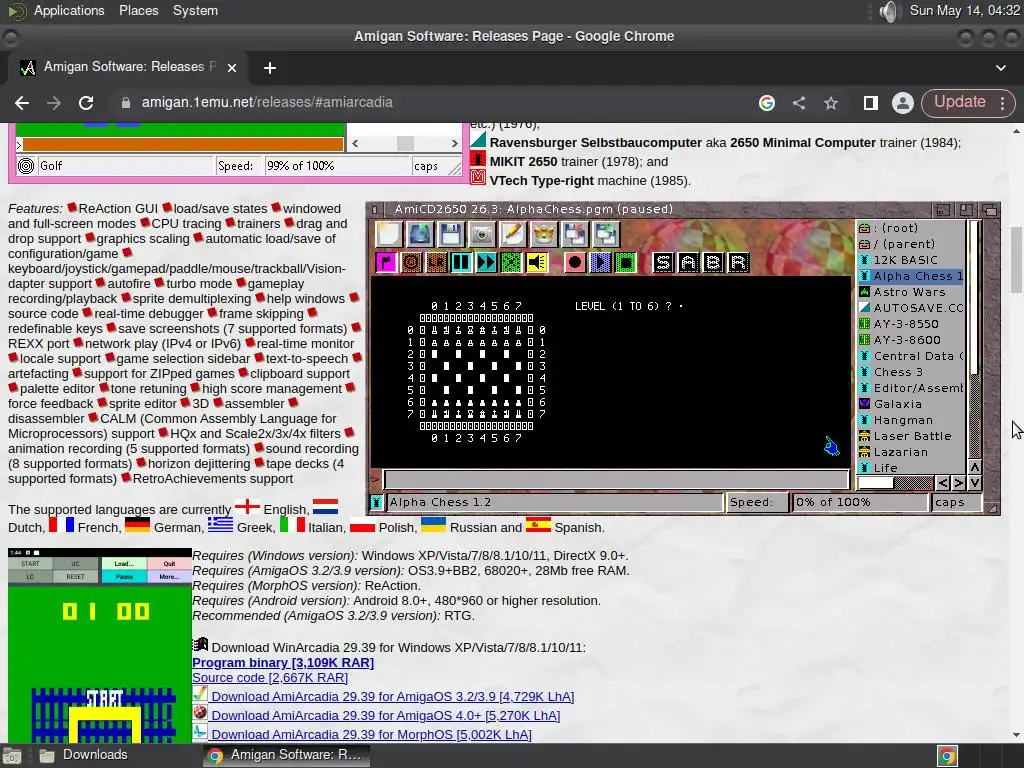
Task: Select 'Galaxia' in the game sidebar
Action: [x=911, y=404]
